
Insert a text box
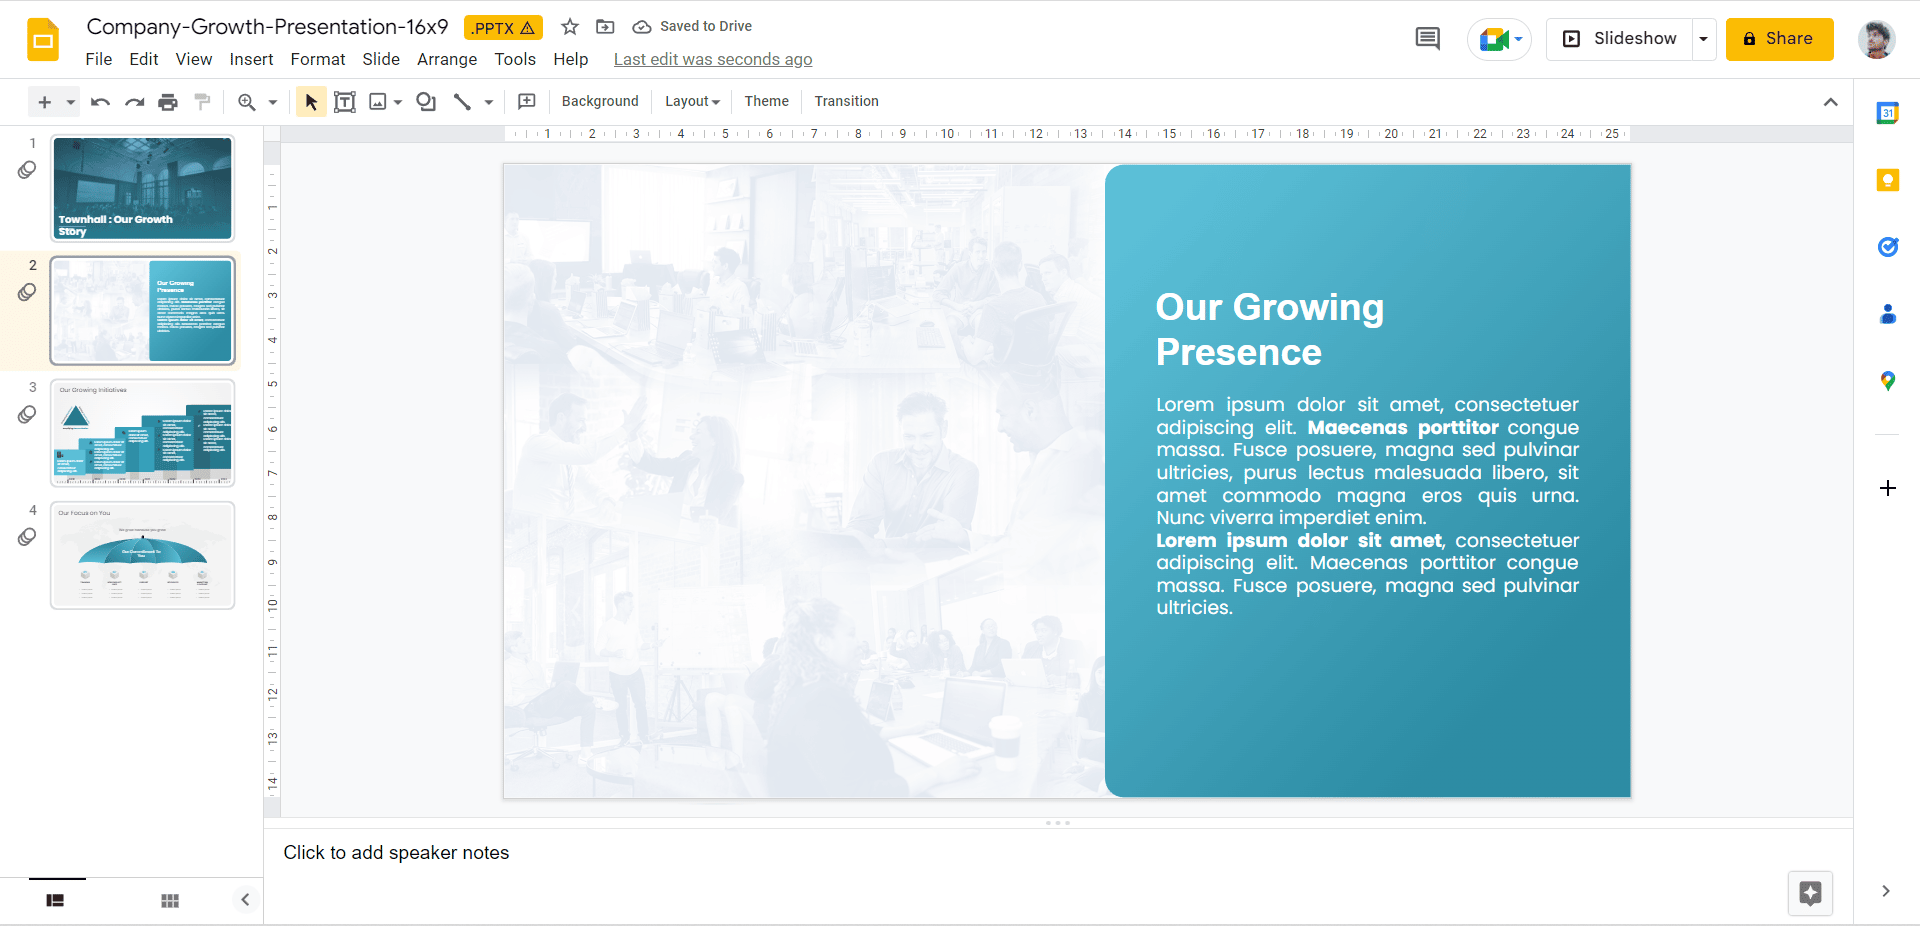[344, 101]
